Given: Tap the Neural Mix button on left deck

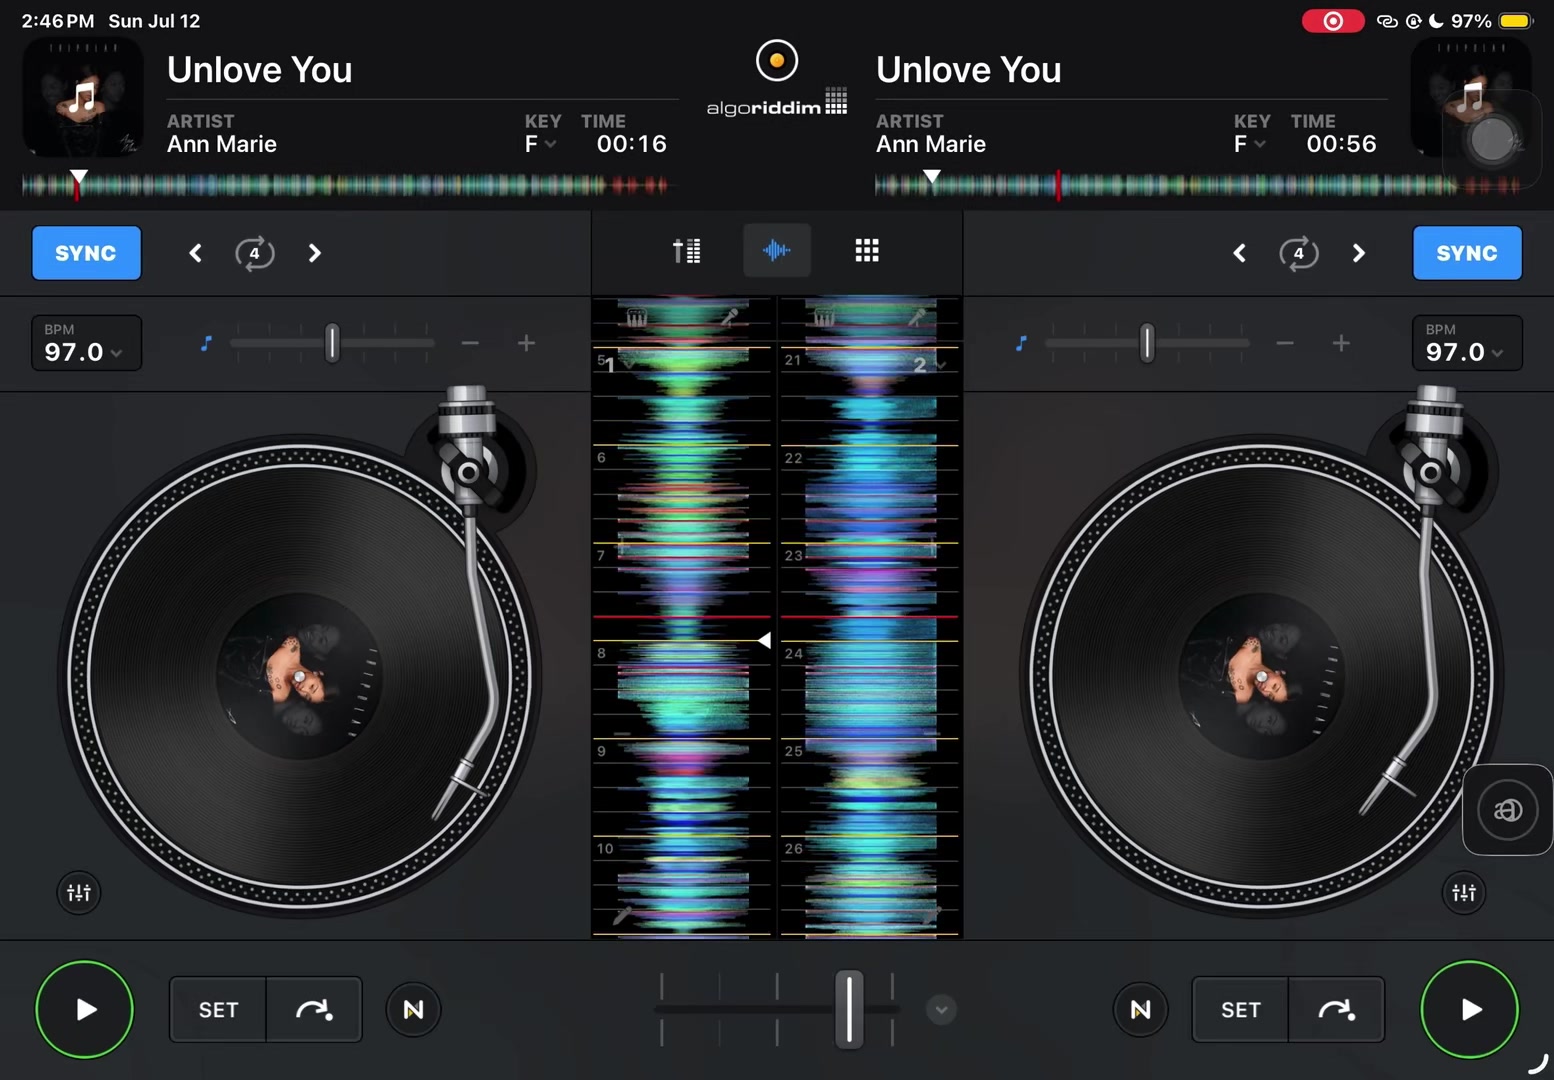Looking at the screenshot, I should [x=413, y=1010].
